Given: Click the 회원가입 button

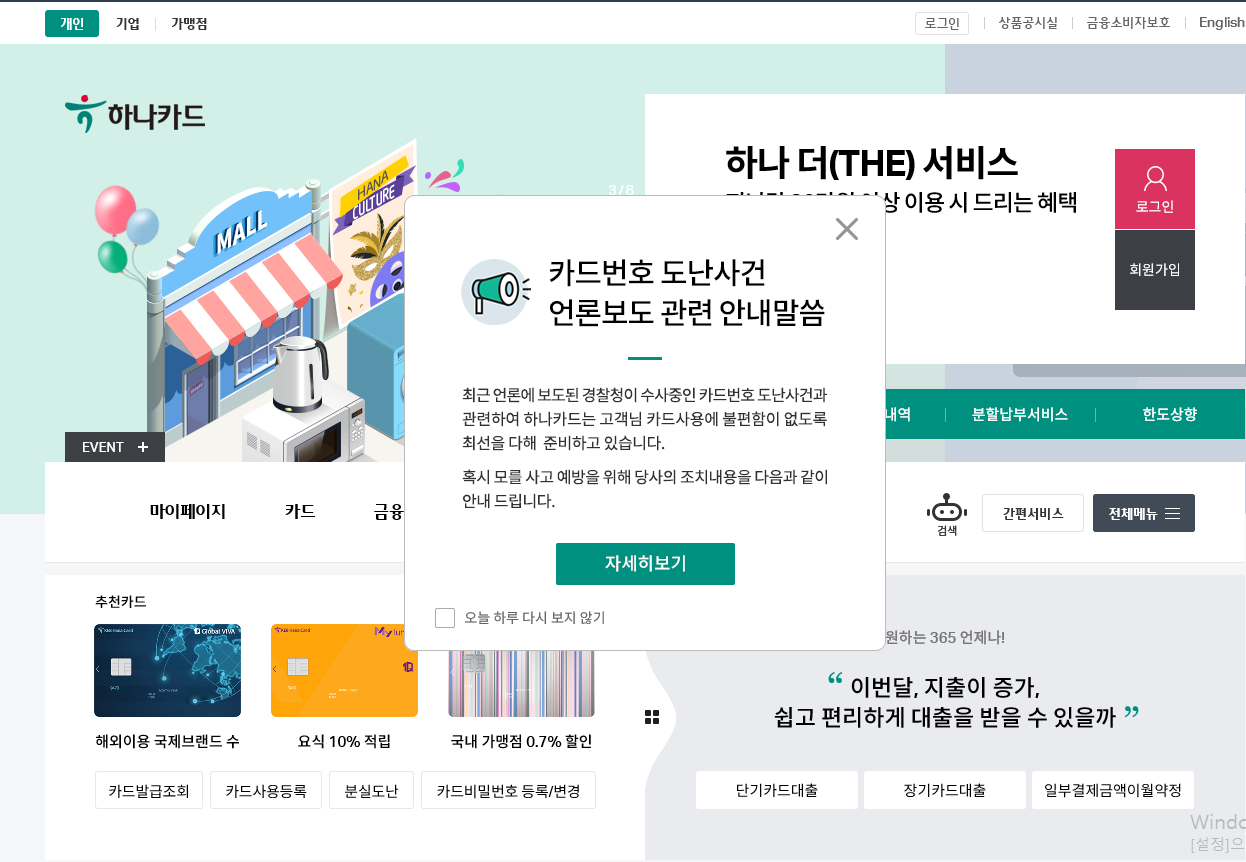Looking at the screenshot, I should (1155, 270).
